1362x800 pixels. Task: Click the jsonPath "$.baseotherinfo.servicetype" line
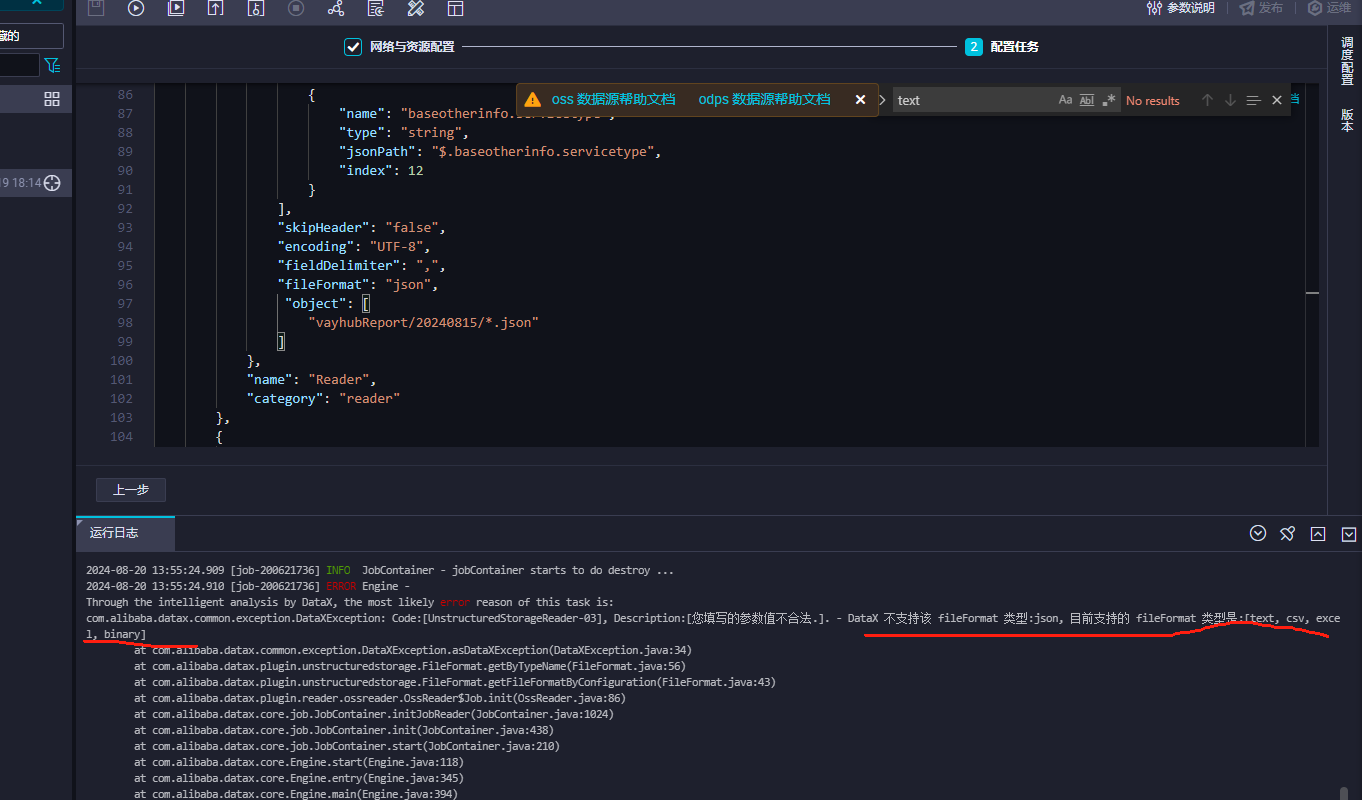[500, 152]
